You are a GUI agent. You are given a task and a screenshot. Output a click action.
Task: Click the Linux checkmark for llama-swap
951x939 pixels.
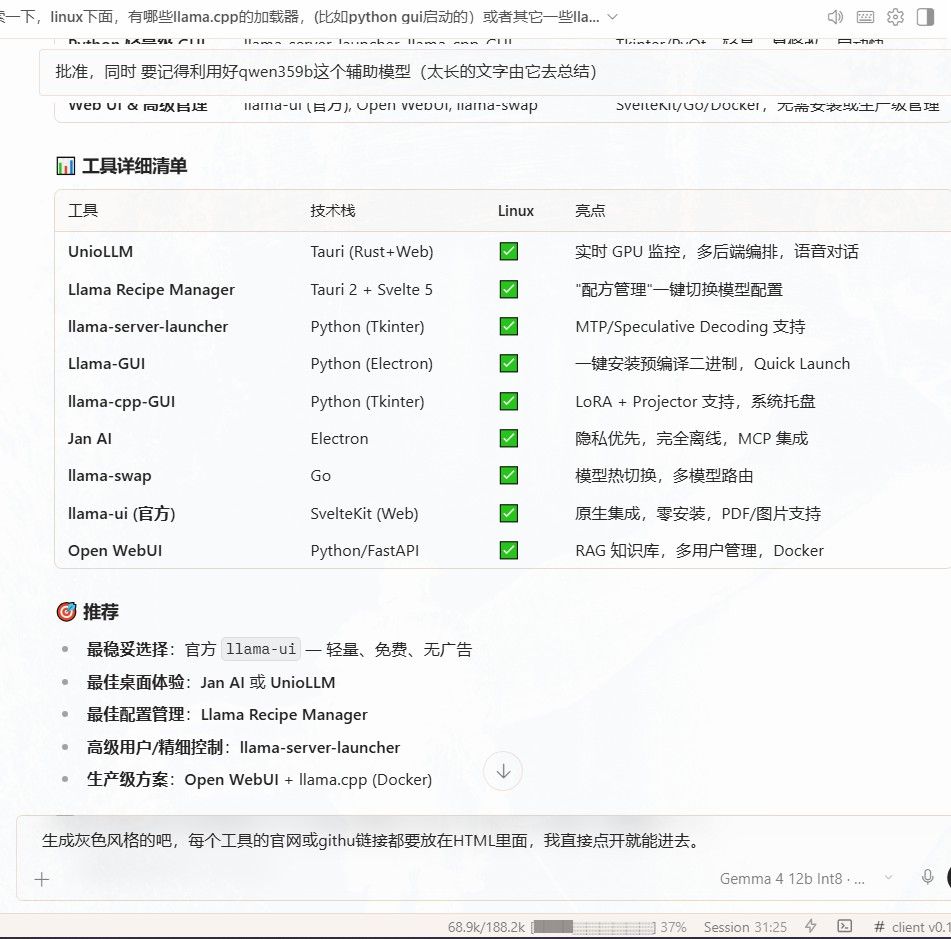click(x=509, y=476)
